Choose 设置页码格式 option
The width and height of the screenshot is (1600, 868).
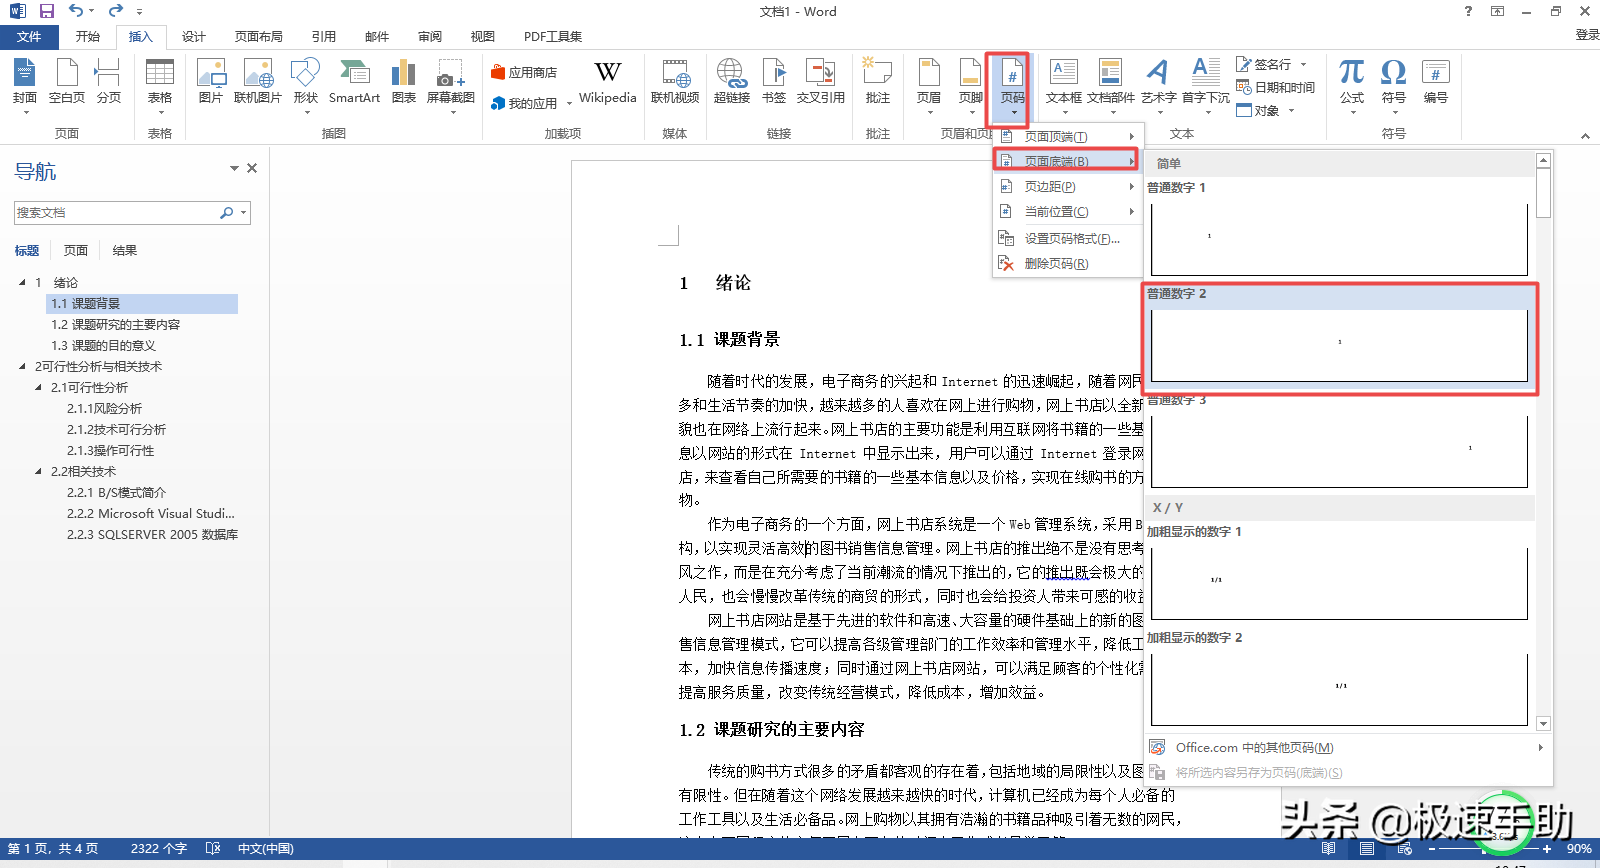1070,239
